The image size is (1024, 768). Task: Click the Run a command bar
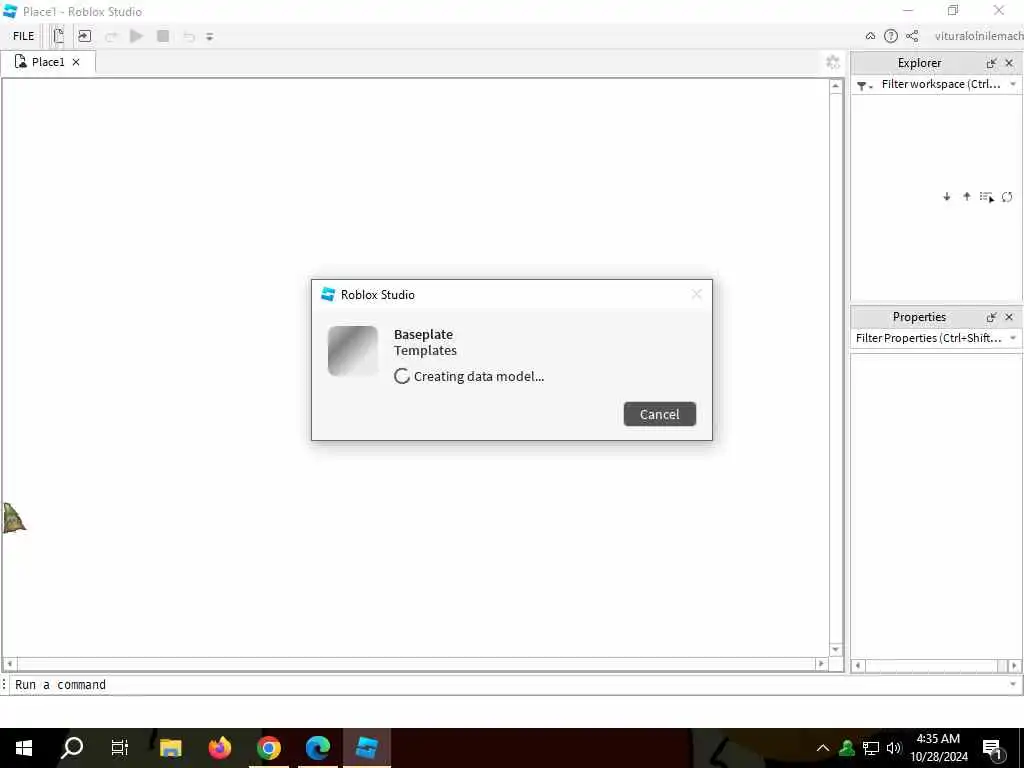point(509,684)
